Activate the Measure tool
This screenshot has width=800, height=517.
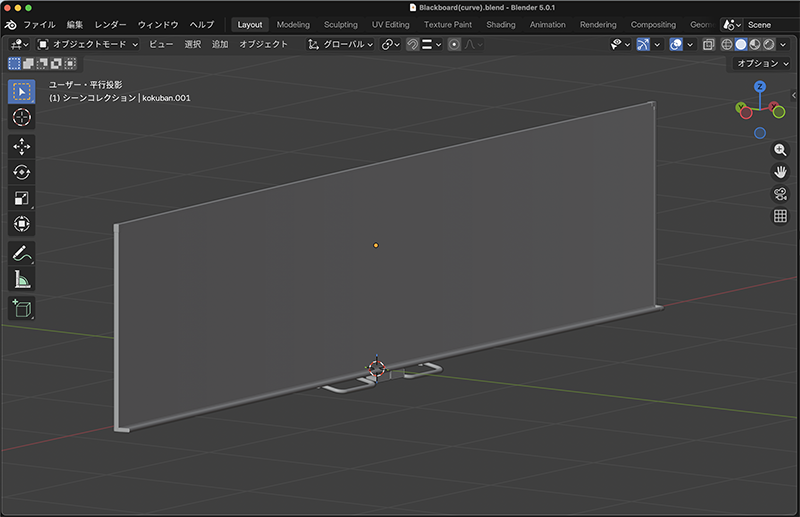[x=21, y=279]
